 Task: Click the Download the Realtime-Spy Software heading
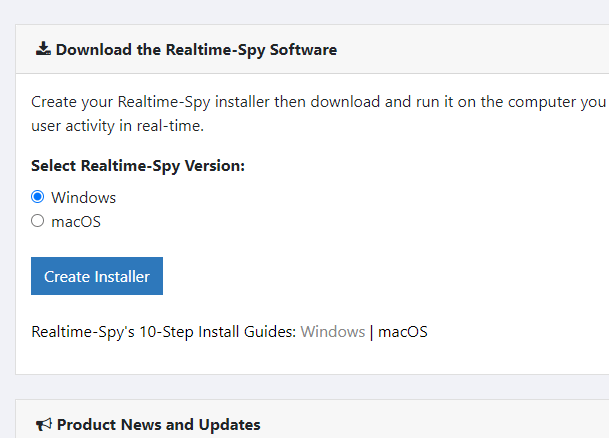tap(196, 50)
